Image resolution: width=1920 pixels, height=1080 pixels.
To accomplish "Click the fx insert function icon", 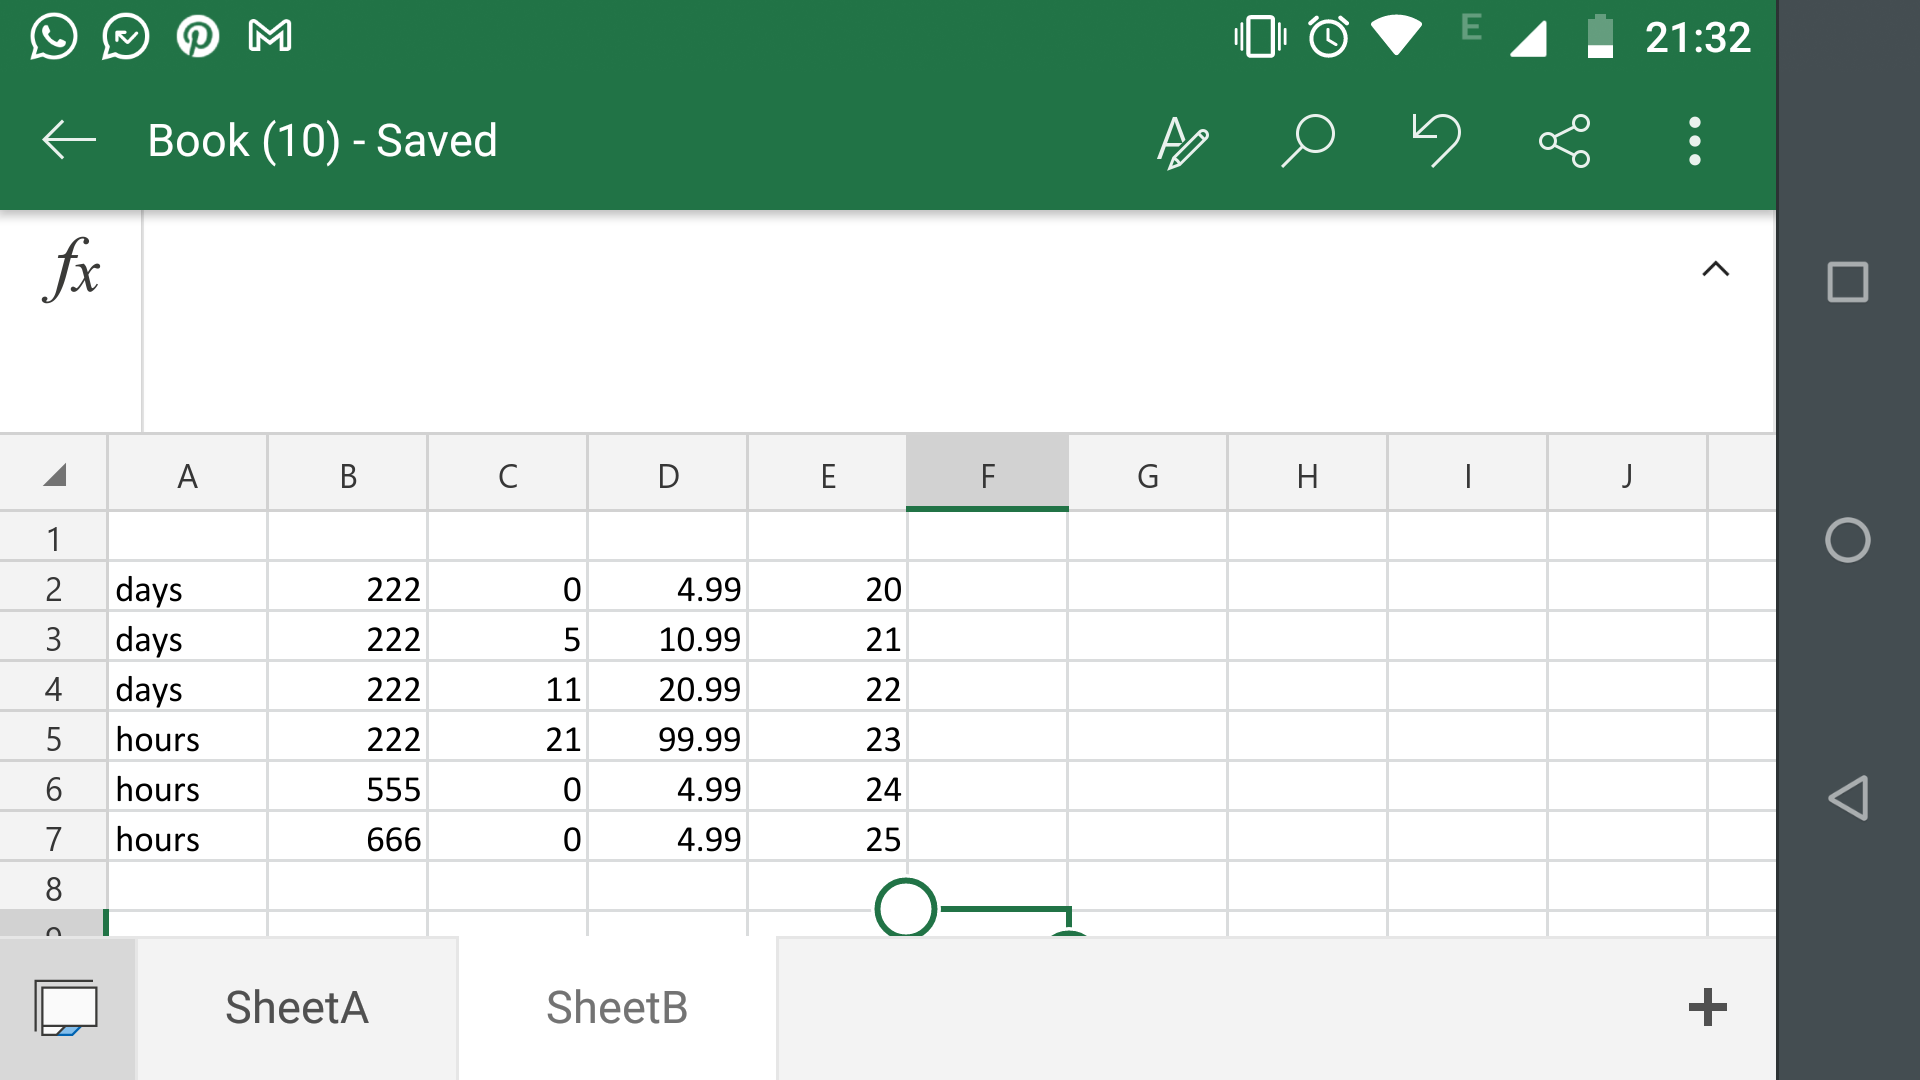I will click(x=71, y=270).
